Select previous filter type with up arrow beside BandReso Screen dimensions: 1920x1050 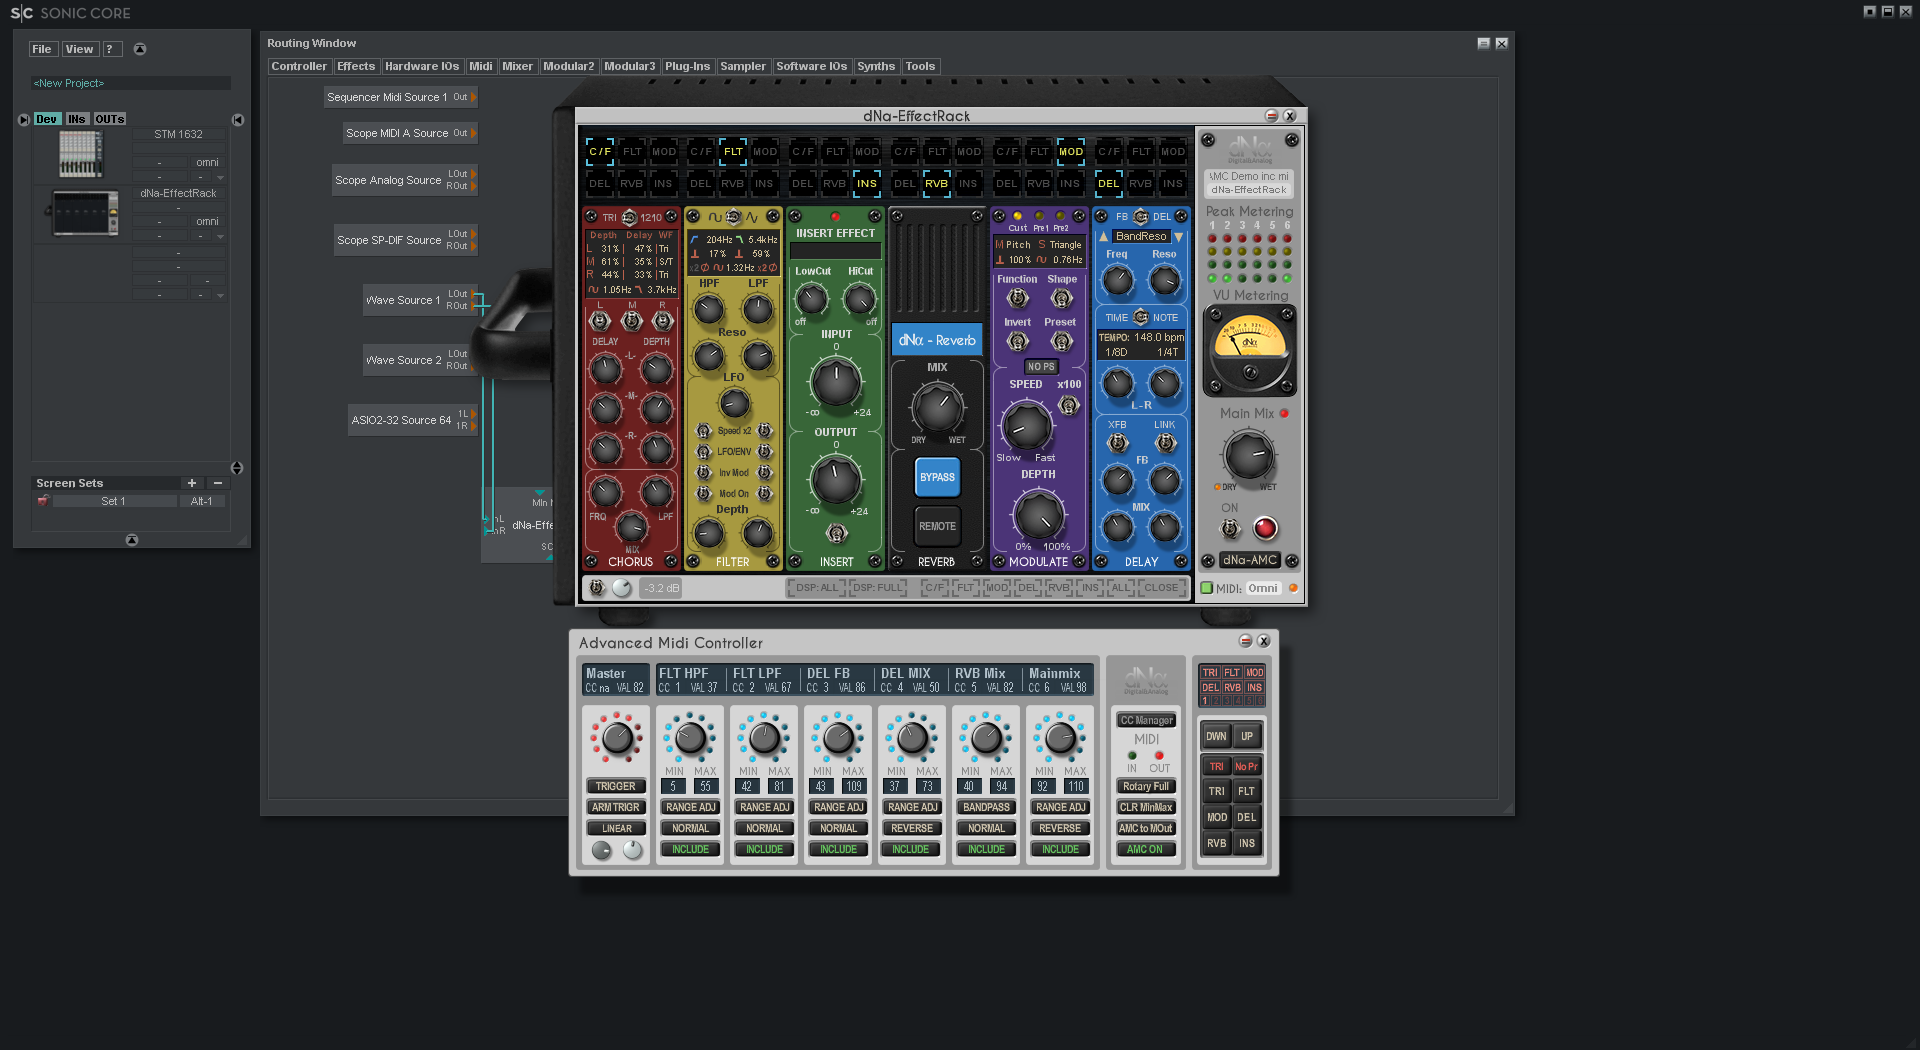(1104, 237)
